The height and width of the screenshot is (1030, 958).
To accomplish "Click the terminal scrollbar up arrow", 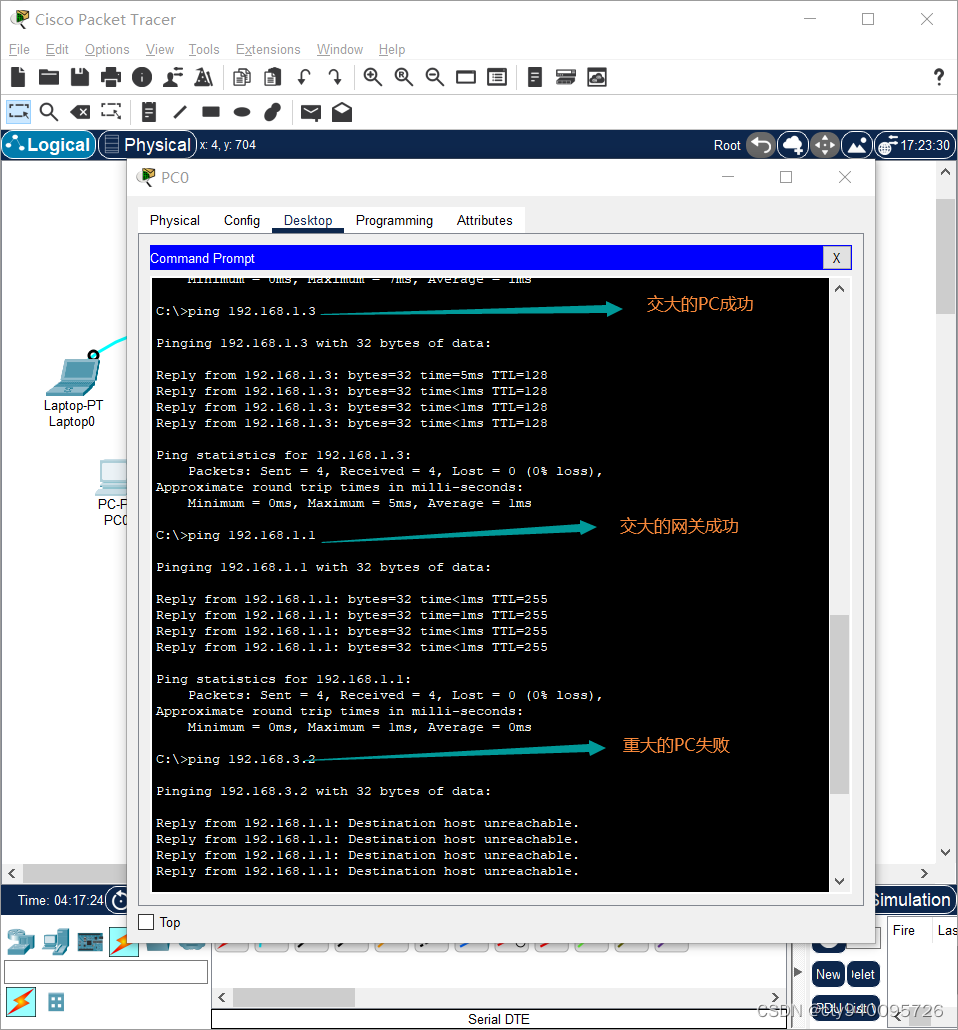I will (840, 288).
